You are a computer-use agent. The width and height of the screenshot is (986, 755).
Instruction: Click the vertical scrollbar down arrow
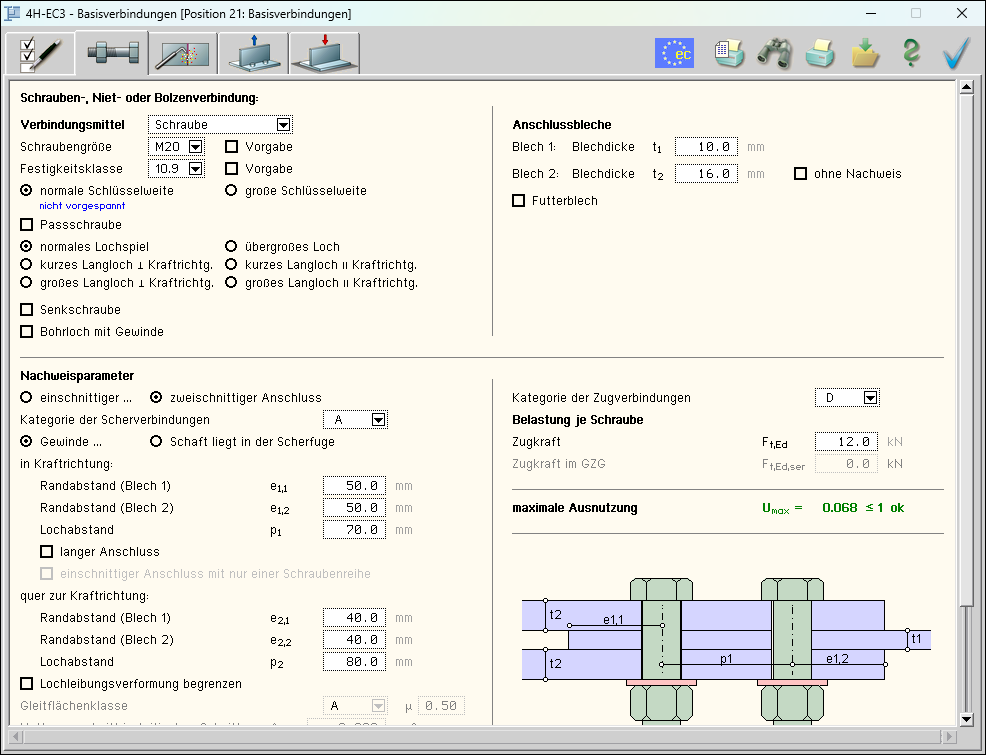click(966, 719)
